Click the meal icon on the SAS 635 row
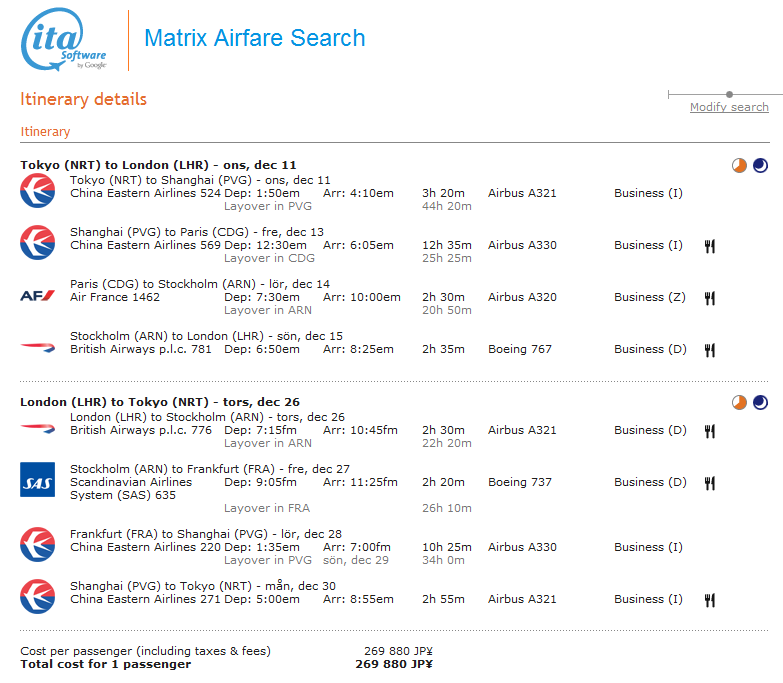The height and width of the screenshot is (683, 783). (710, 483)
